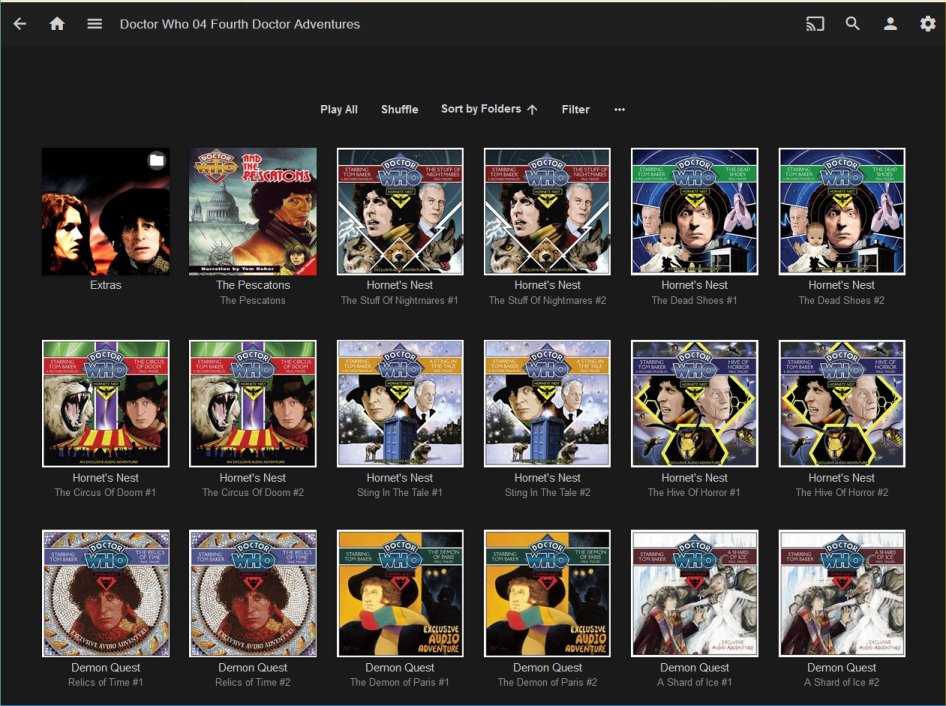
Task: Open A Shard of Ice #1 cover
Action: (694, 594)
